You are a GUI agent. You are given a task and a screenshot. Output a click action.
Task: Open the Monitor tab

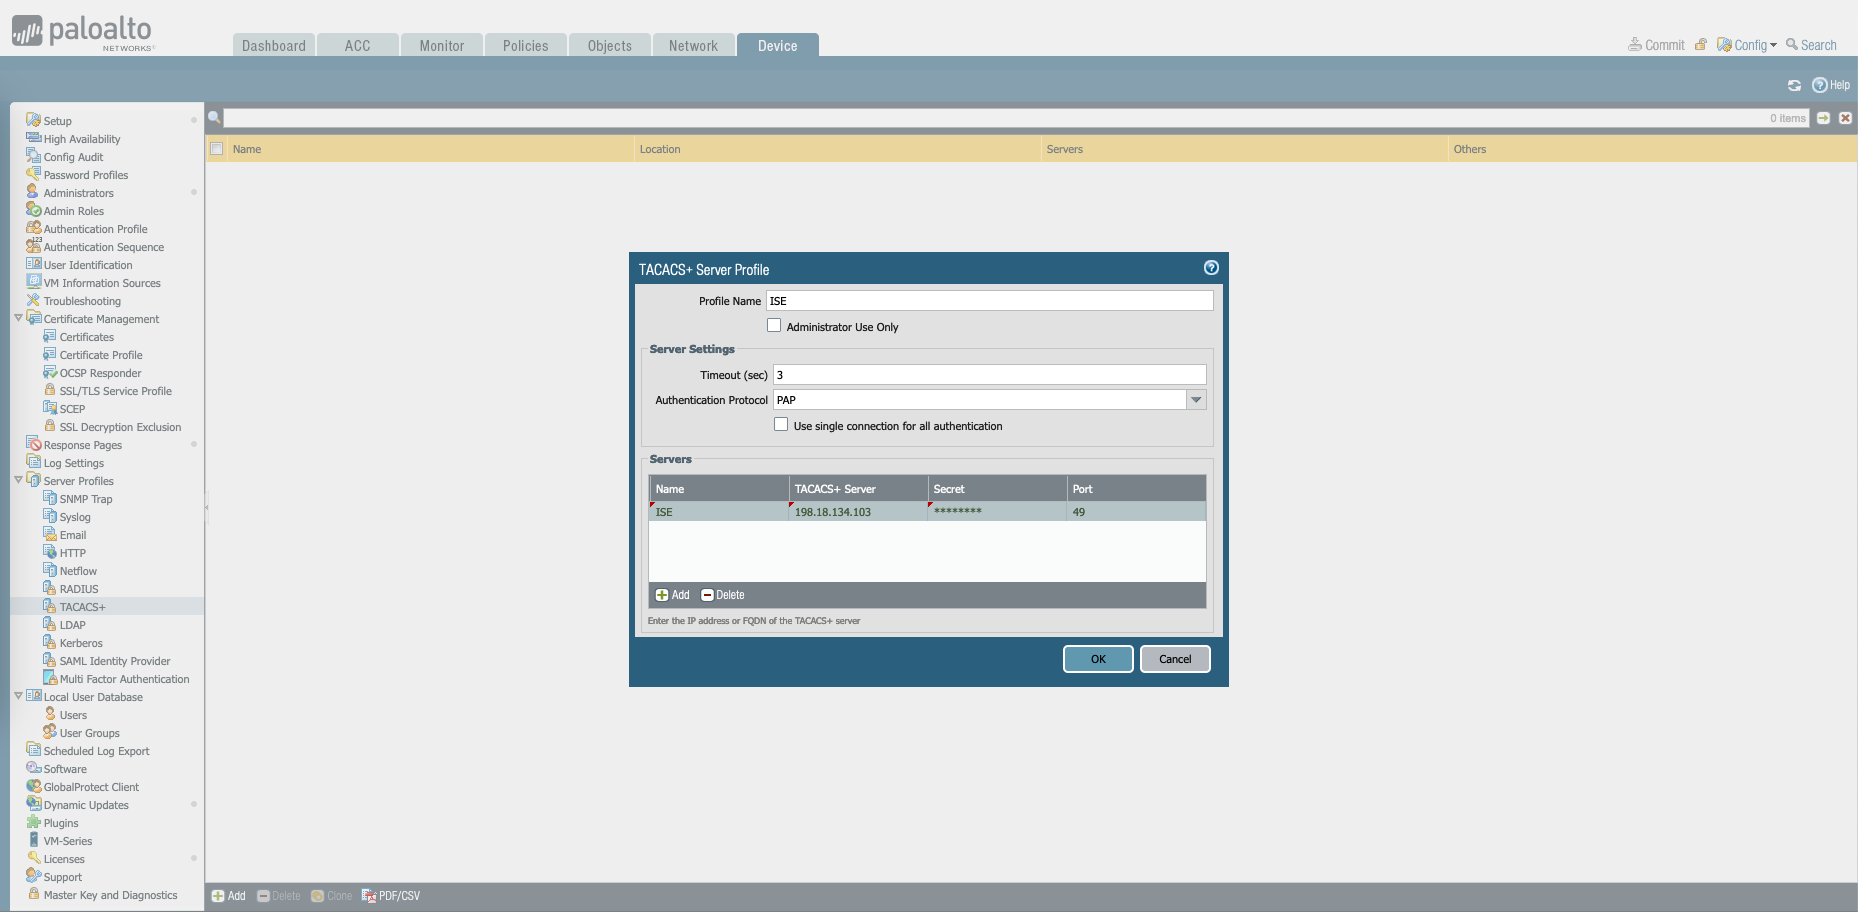point(441,46)
